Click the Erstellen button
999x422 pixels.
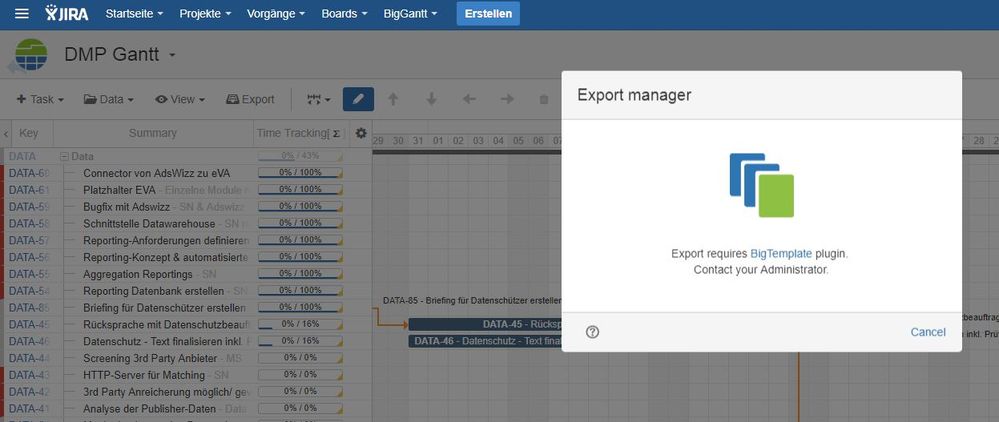tap(488, 13)
